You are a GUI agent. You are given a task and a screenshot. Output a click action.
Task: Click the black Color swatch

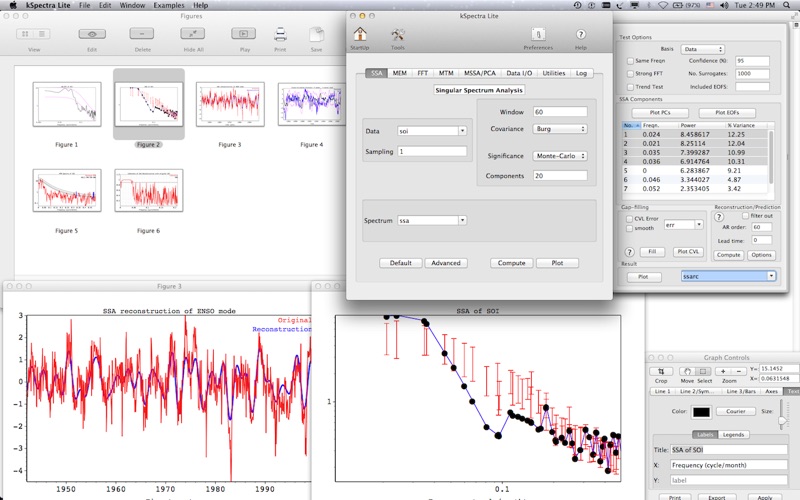pyautogui.click(x=701, y=412)
